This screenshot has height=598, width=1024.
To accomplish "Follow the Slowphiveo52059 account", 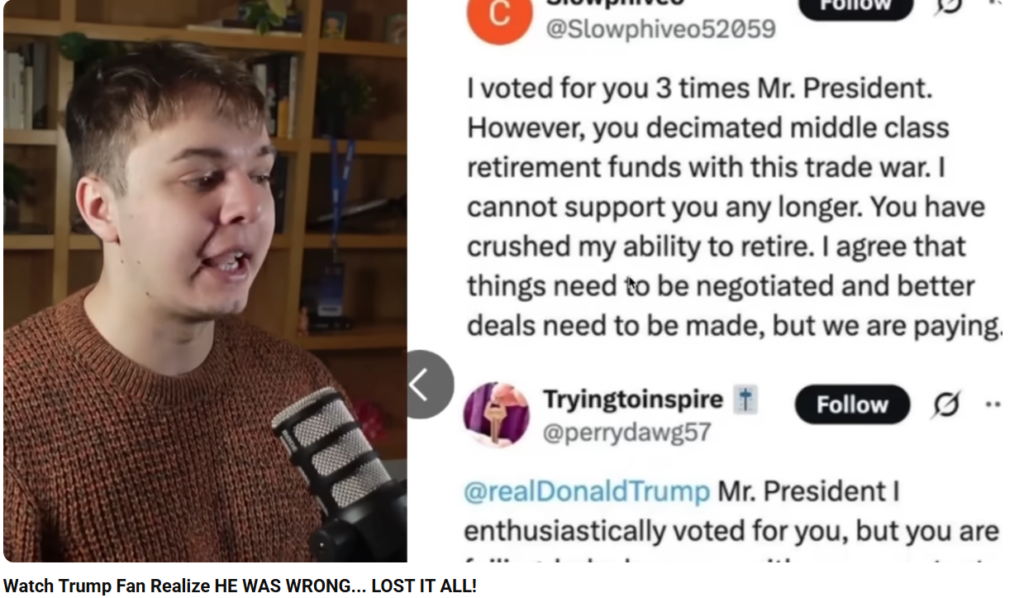I will pos(856,7).
